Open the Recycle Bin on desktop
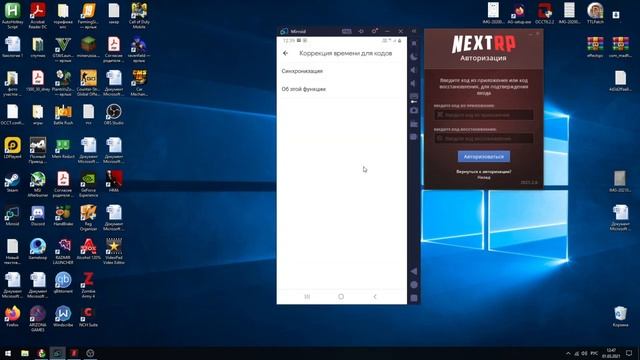 620,317
